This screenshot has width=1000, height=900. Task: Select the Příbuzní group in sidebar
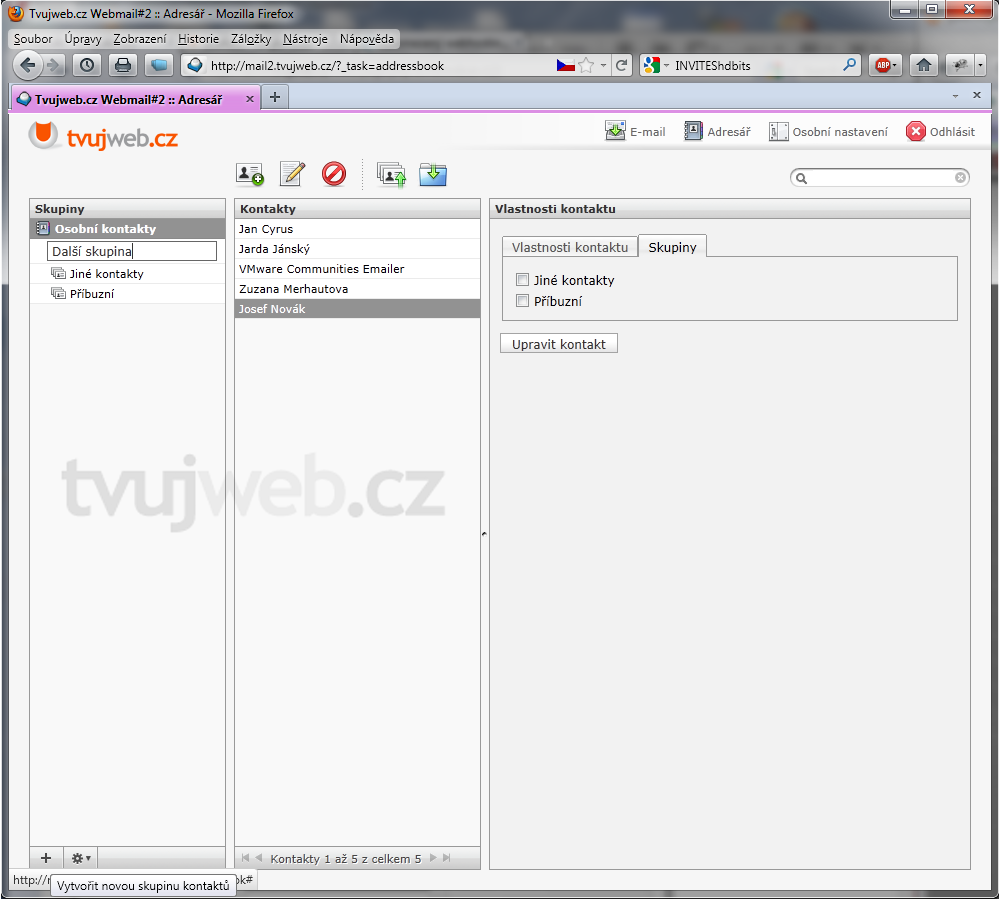pos(92,294)
